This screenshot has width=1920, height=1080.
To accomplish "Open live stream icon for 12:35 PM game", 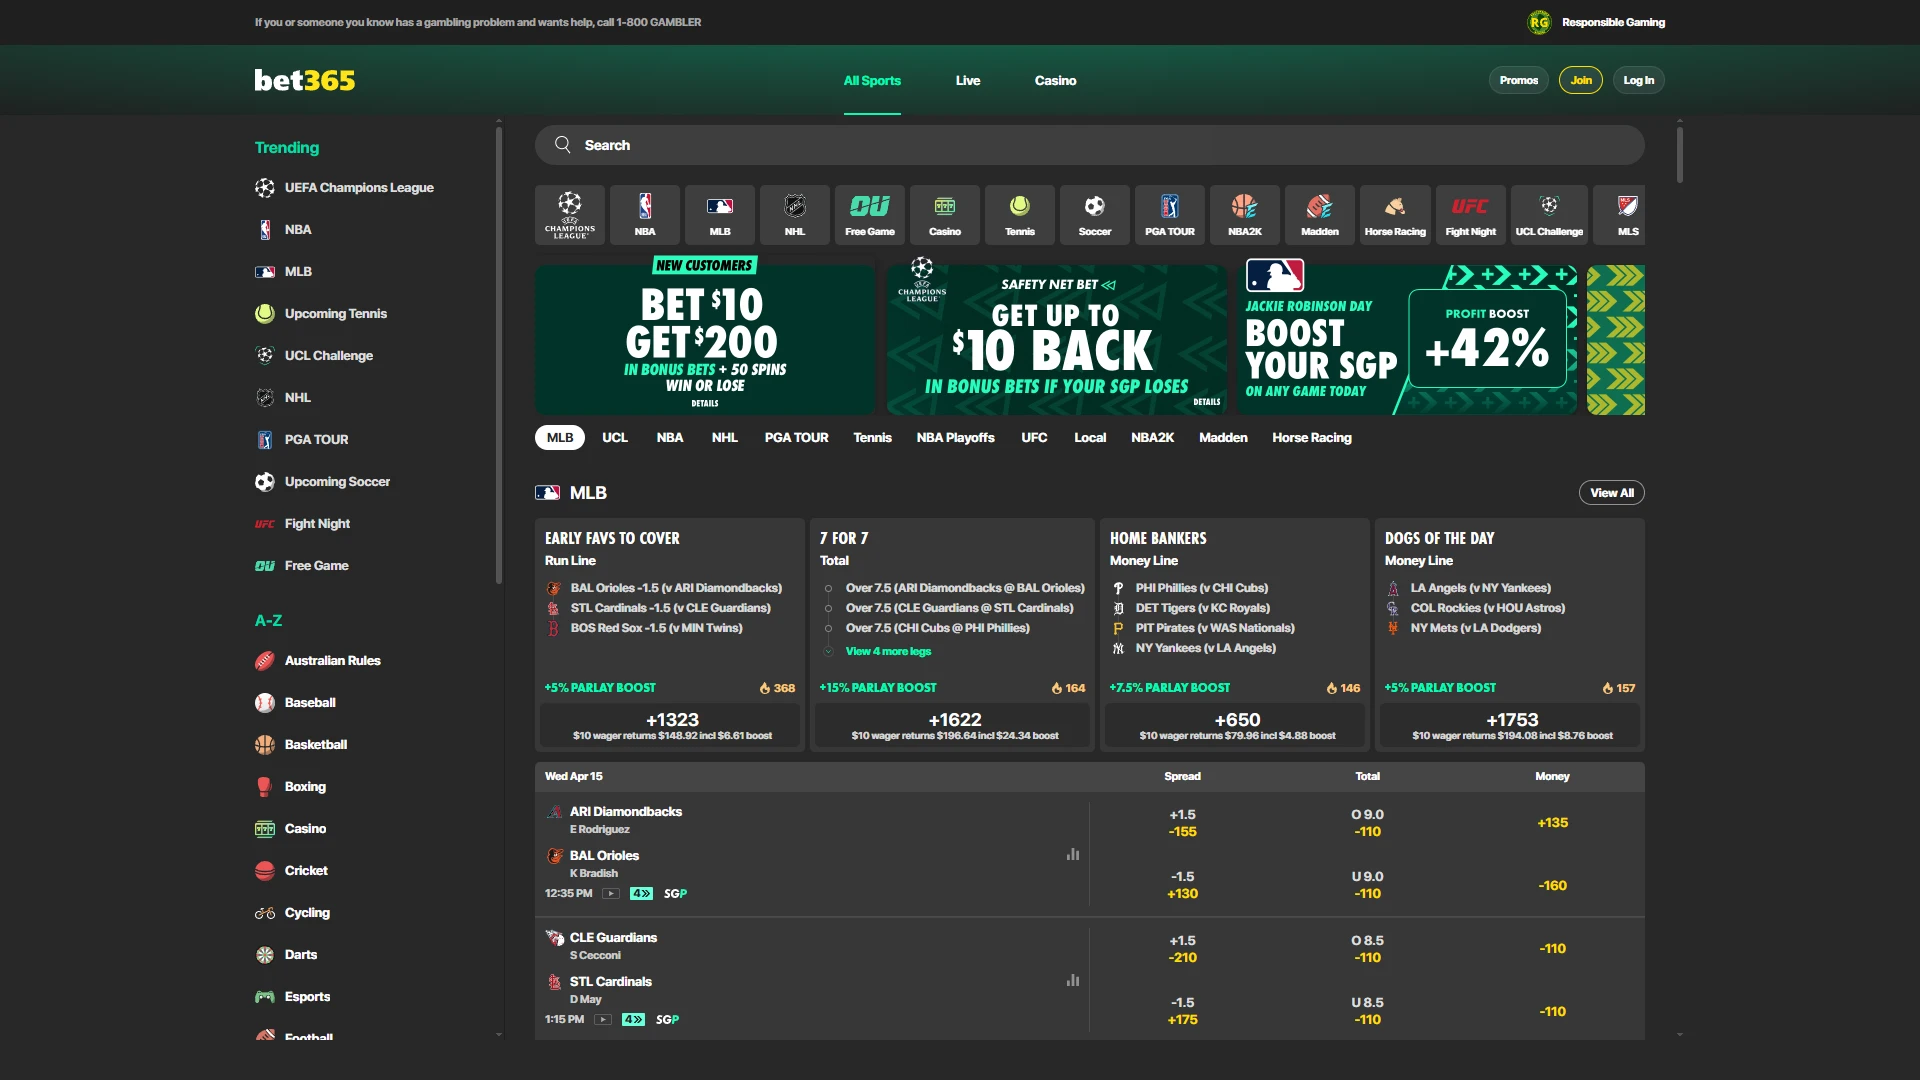I will 611,893.
